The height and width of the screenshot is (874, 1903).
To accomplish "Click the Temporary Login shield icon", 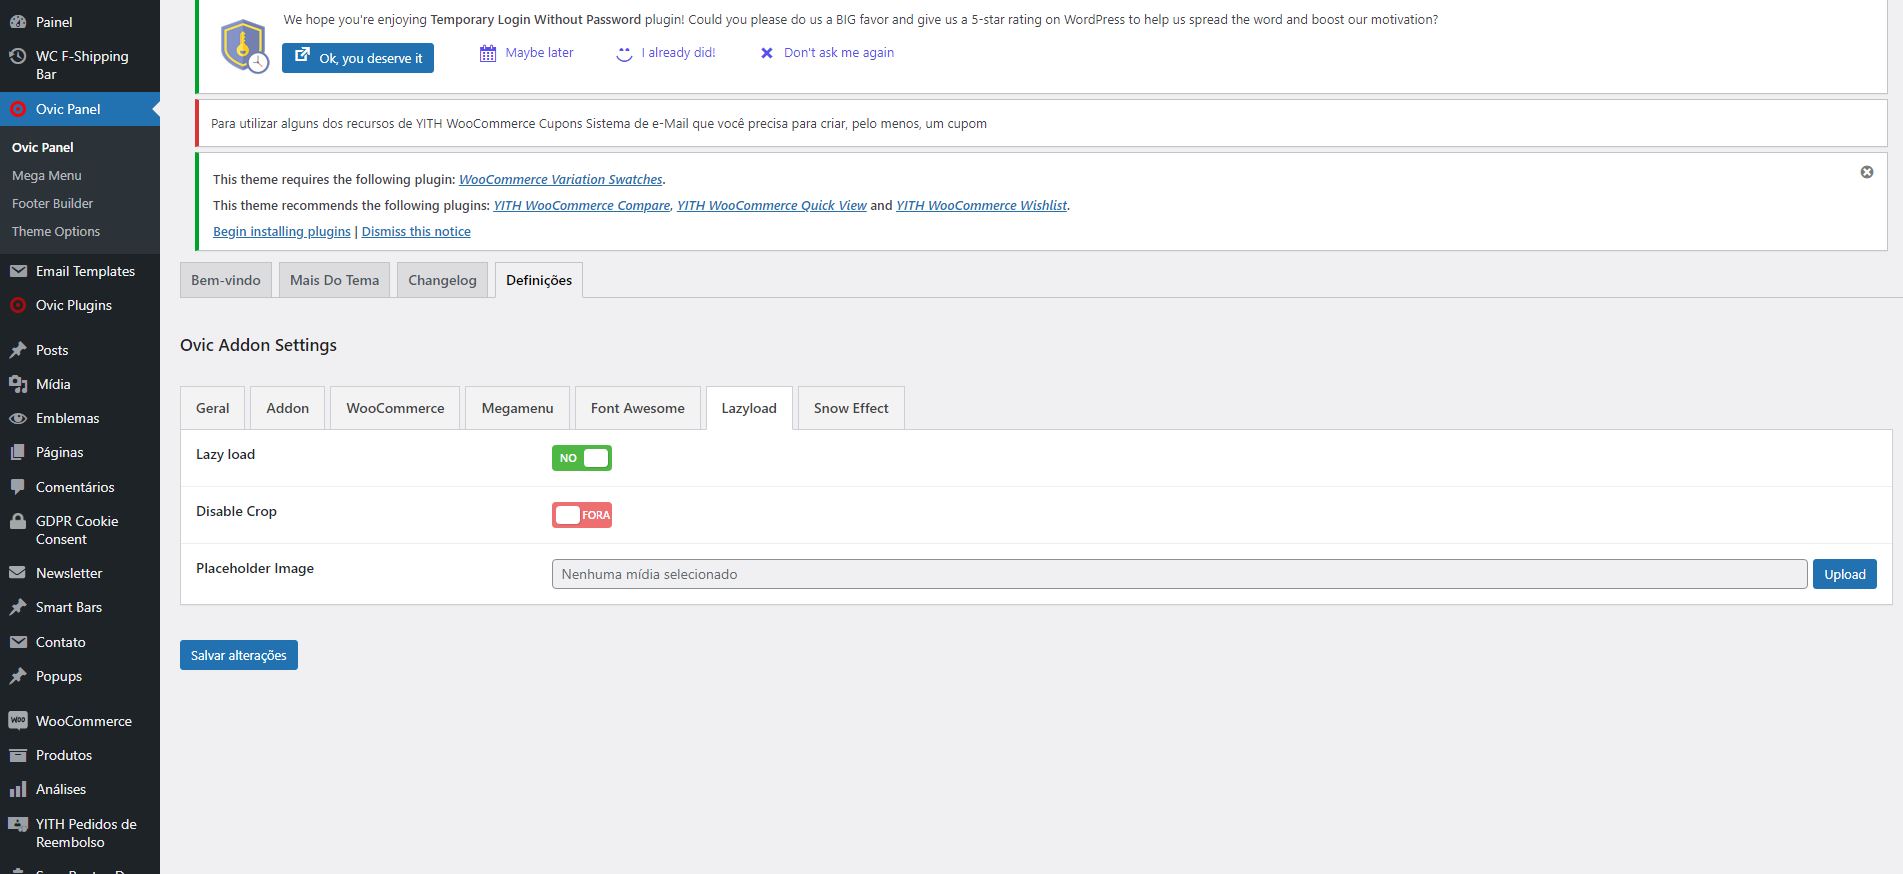I will coord(245,46).
